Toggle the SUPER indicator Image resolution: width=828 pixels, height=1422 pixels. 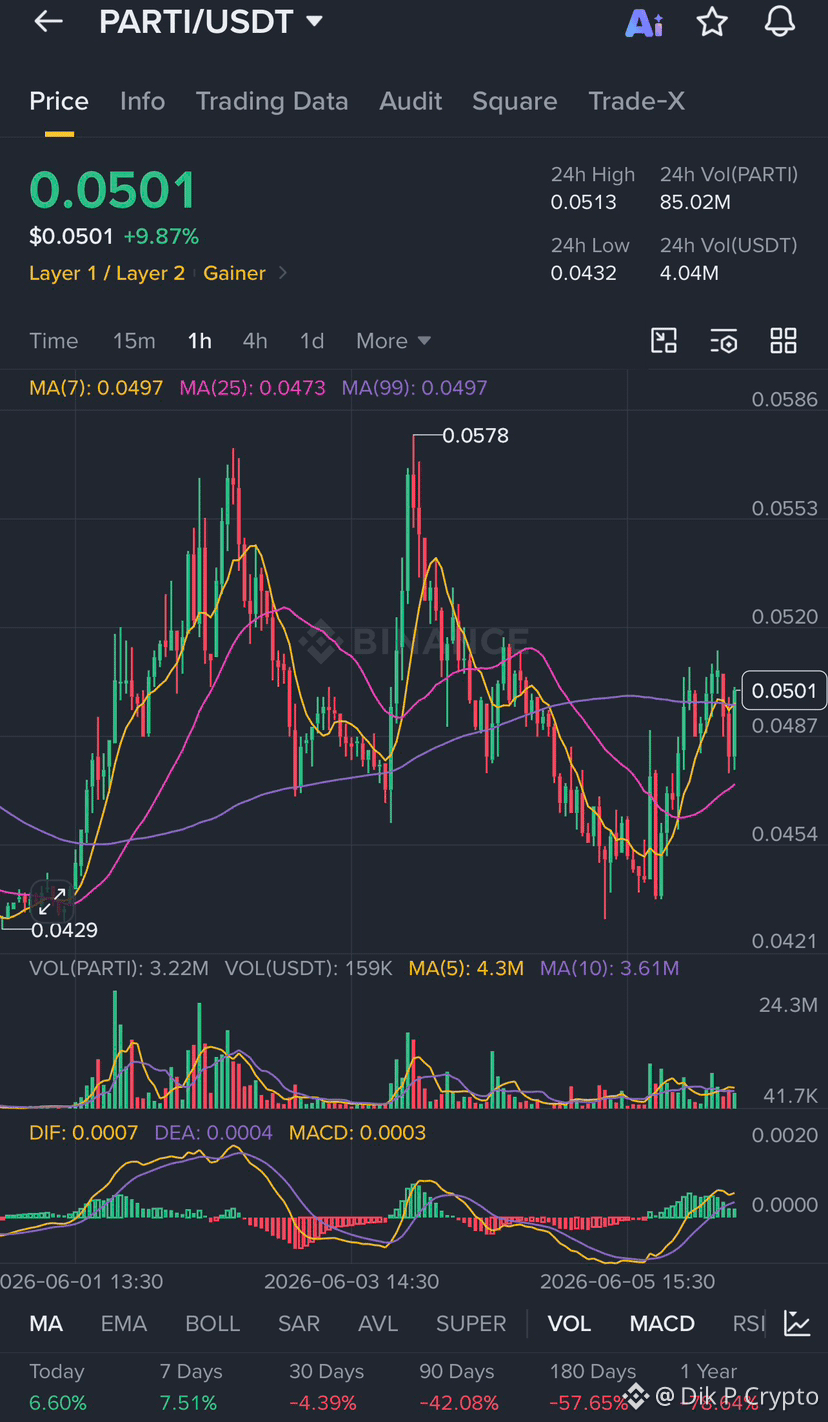pos(471,1323)
